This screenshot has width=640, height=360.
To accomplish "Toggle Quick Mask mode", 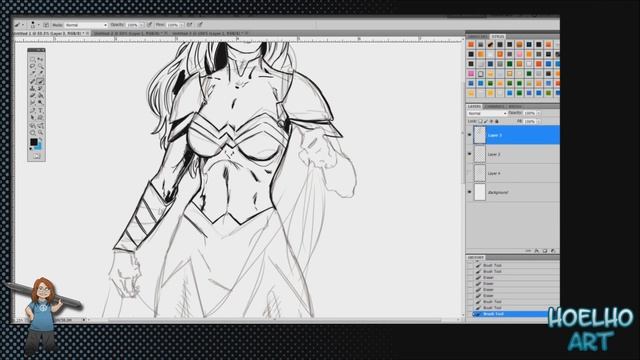I will coord(37,156).
